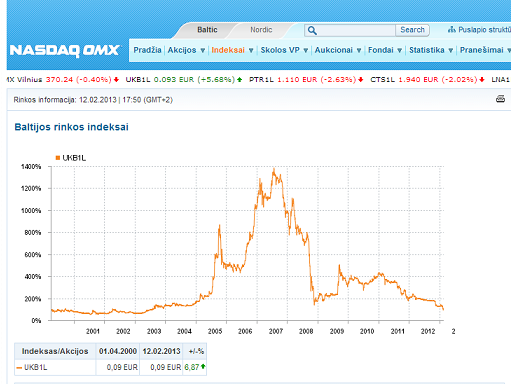
Task: Click the printer icon
Action: click(x=500, y=99)
